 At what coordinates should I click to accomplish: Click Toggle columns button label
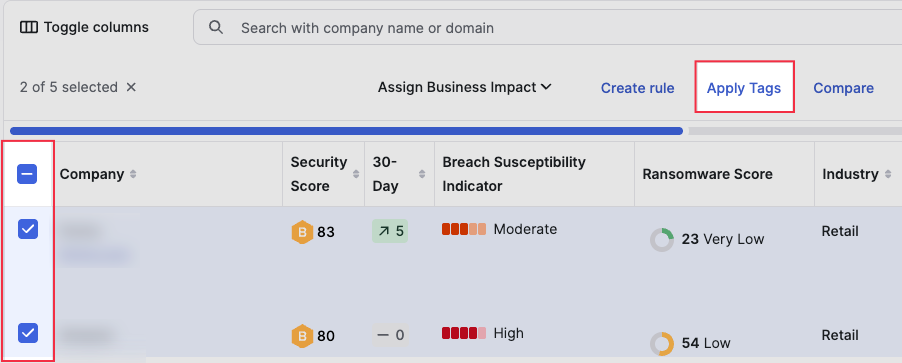96,27
